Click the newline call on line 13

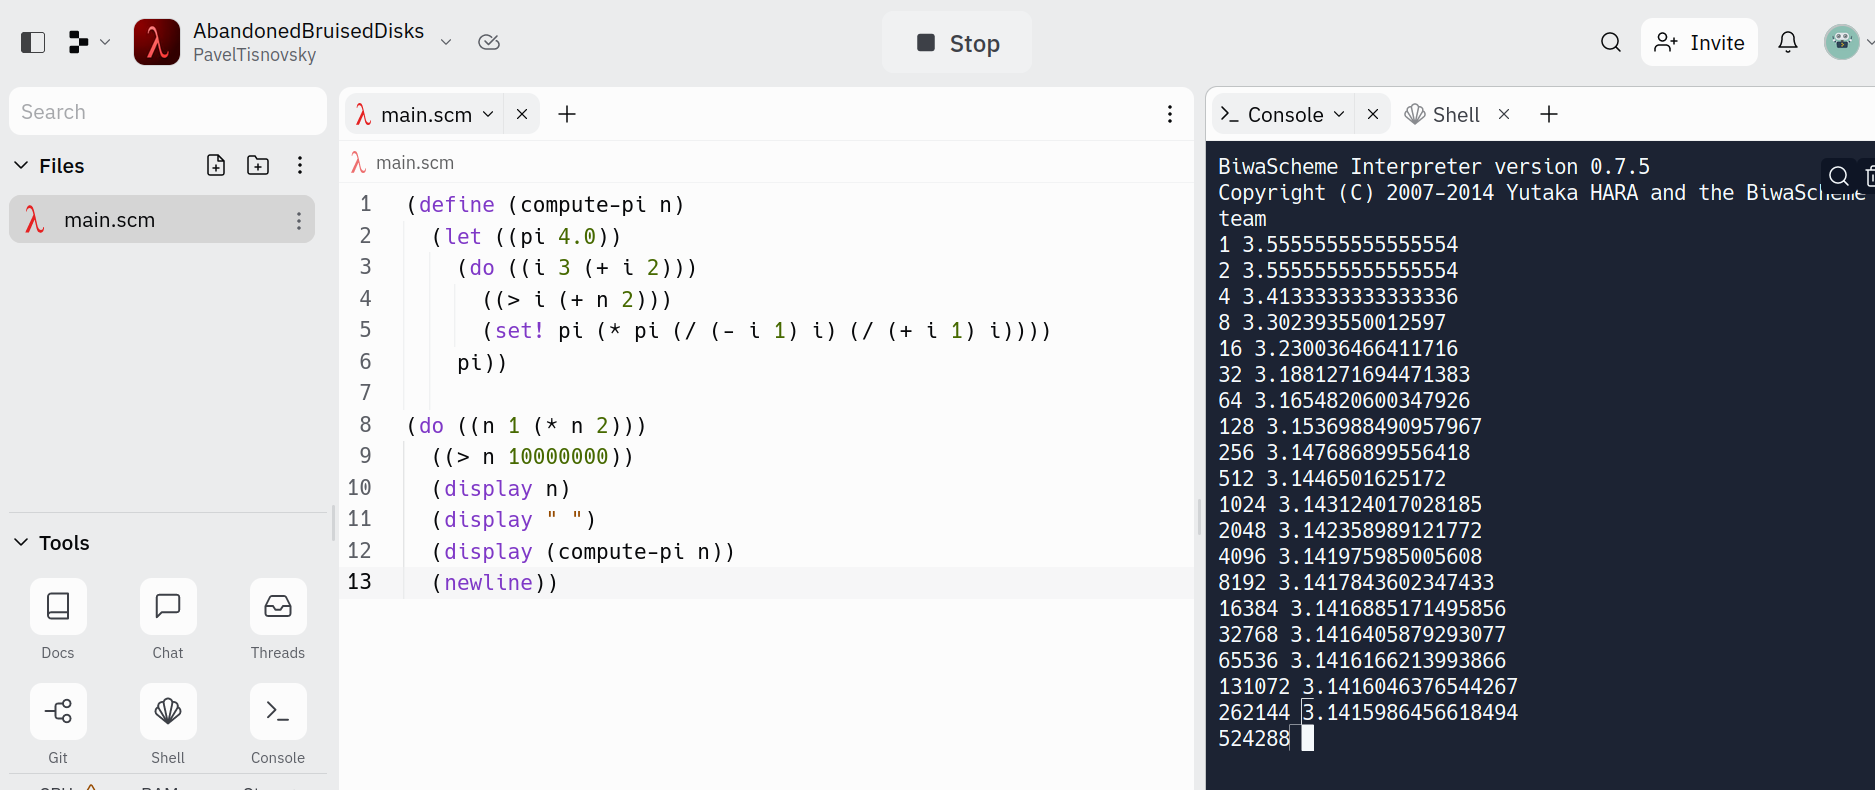click(488, 582)
